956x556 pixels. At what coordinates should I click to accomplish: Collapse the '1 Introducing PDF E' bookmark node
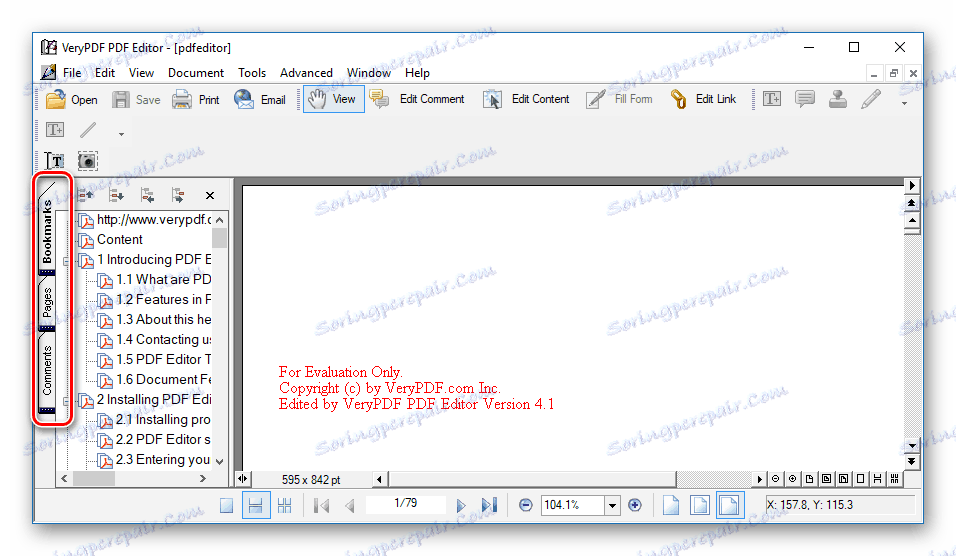66,261
